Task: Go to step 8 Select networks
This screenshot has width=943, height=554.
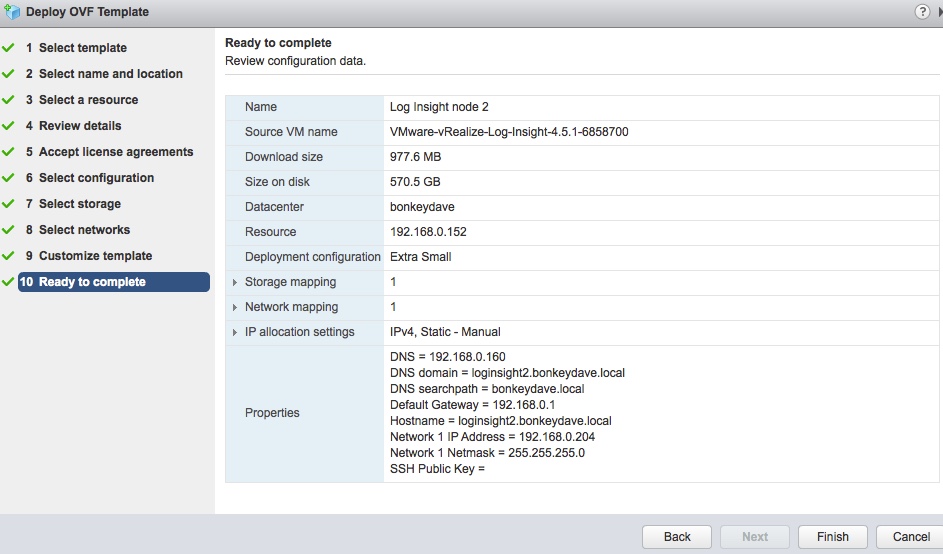Action: pyautogui.click(x=78, y=230)
